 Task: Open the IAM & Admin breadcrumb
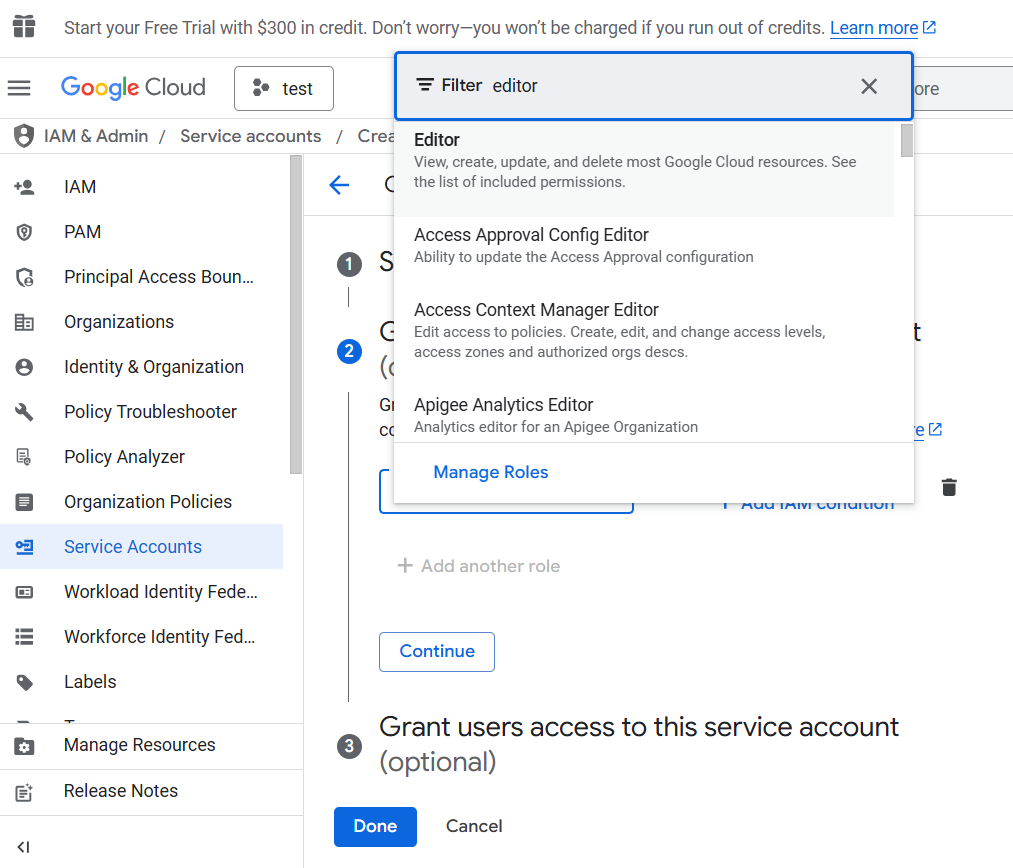[x=96, y=136]
